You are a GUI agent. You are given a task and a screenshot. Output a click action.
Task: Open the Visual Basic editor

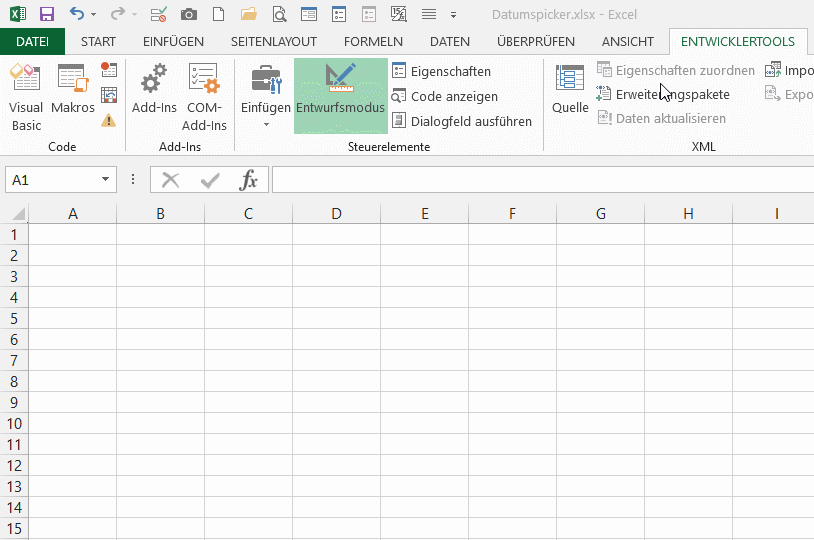[26, 96]
